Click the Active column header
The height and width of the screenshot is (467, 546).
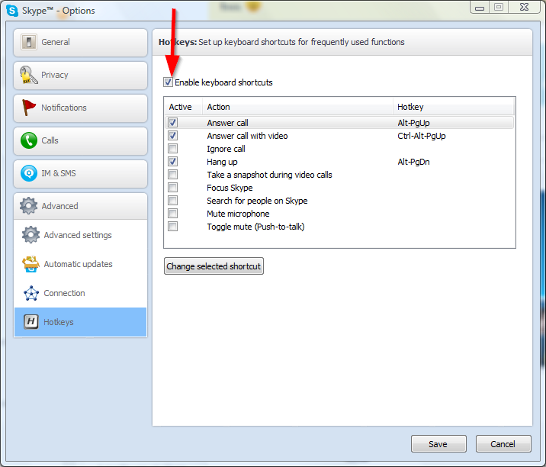(183, 107)
